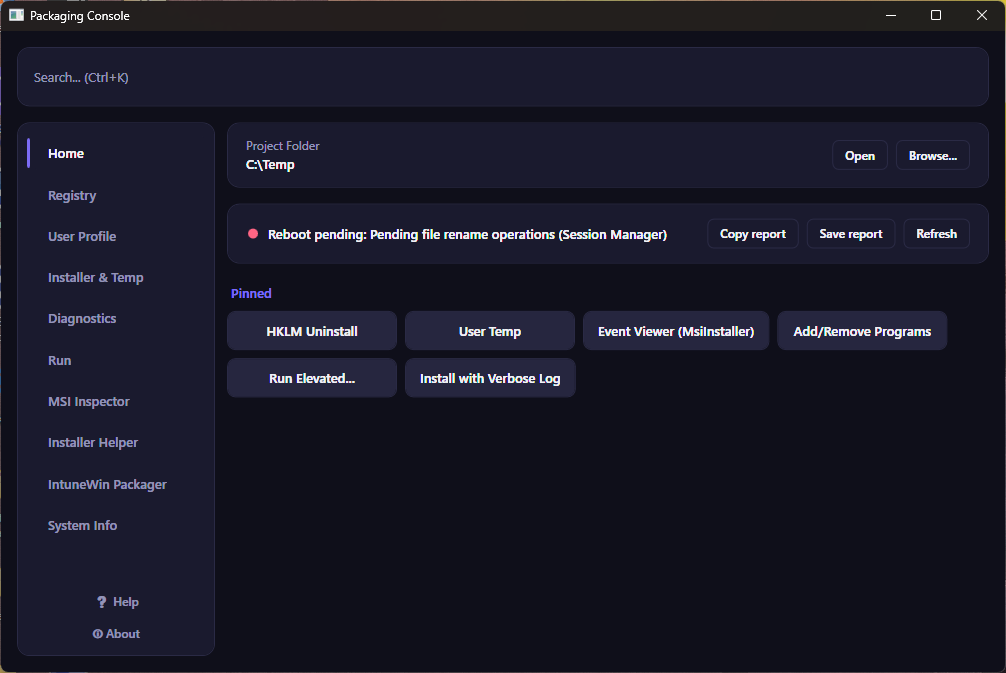
Task: Close the Packaging Console window
Action: pyautogui.click(x=982, y=15)
